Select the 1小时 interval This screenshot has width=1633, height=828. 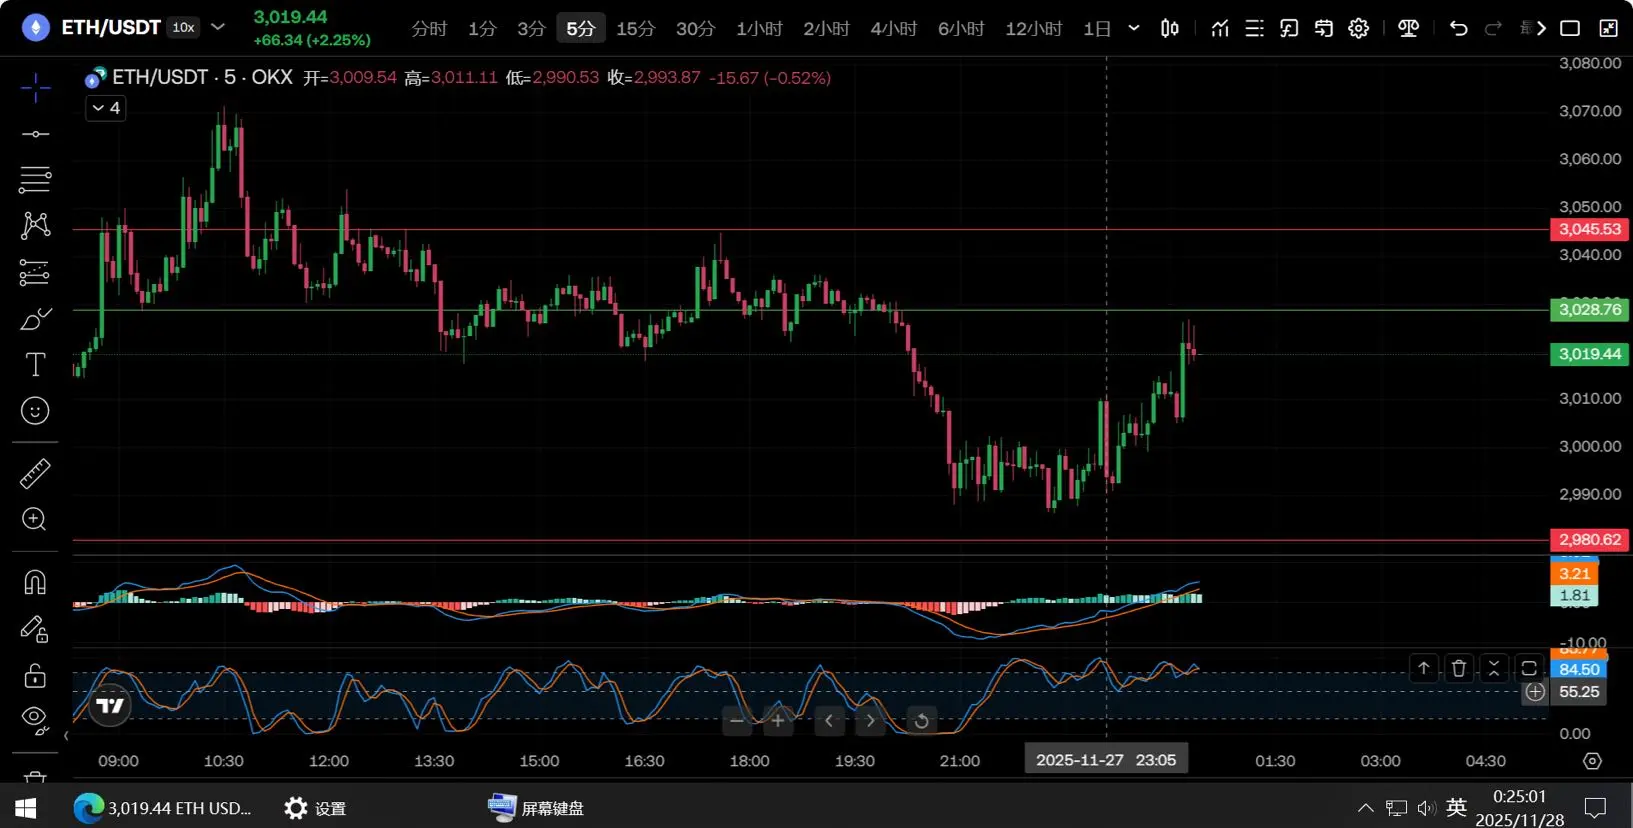759,28
